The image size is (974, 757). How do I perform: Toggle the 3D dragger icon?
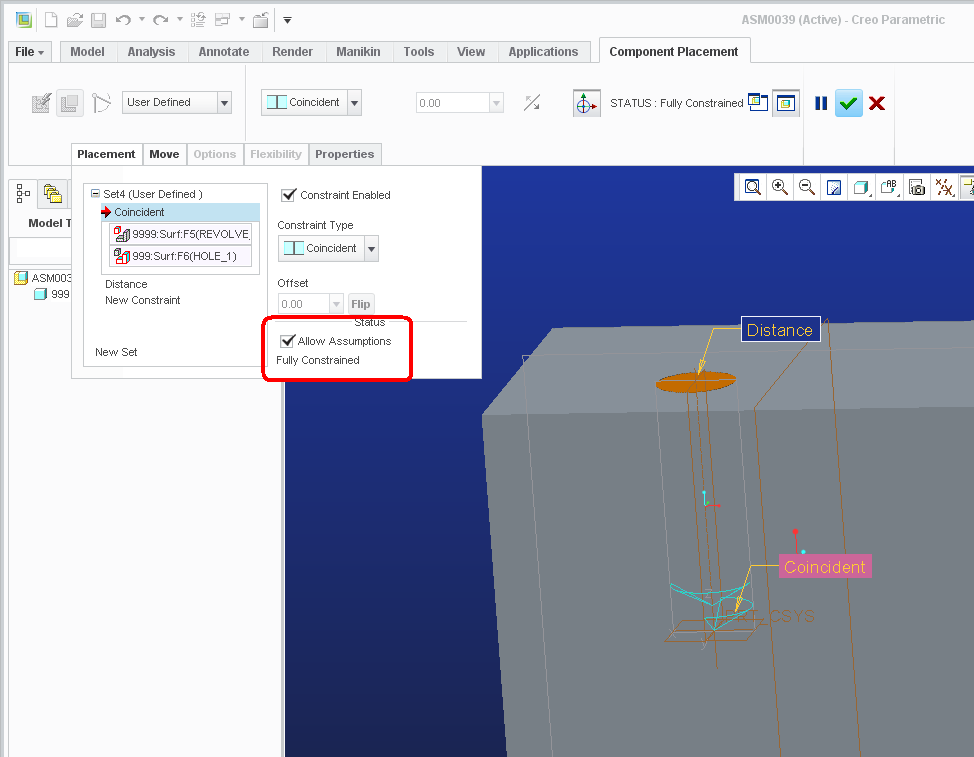(586, 103)
